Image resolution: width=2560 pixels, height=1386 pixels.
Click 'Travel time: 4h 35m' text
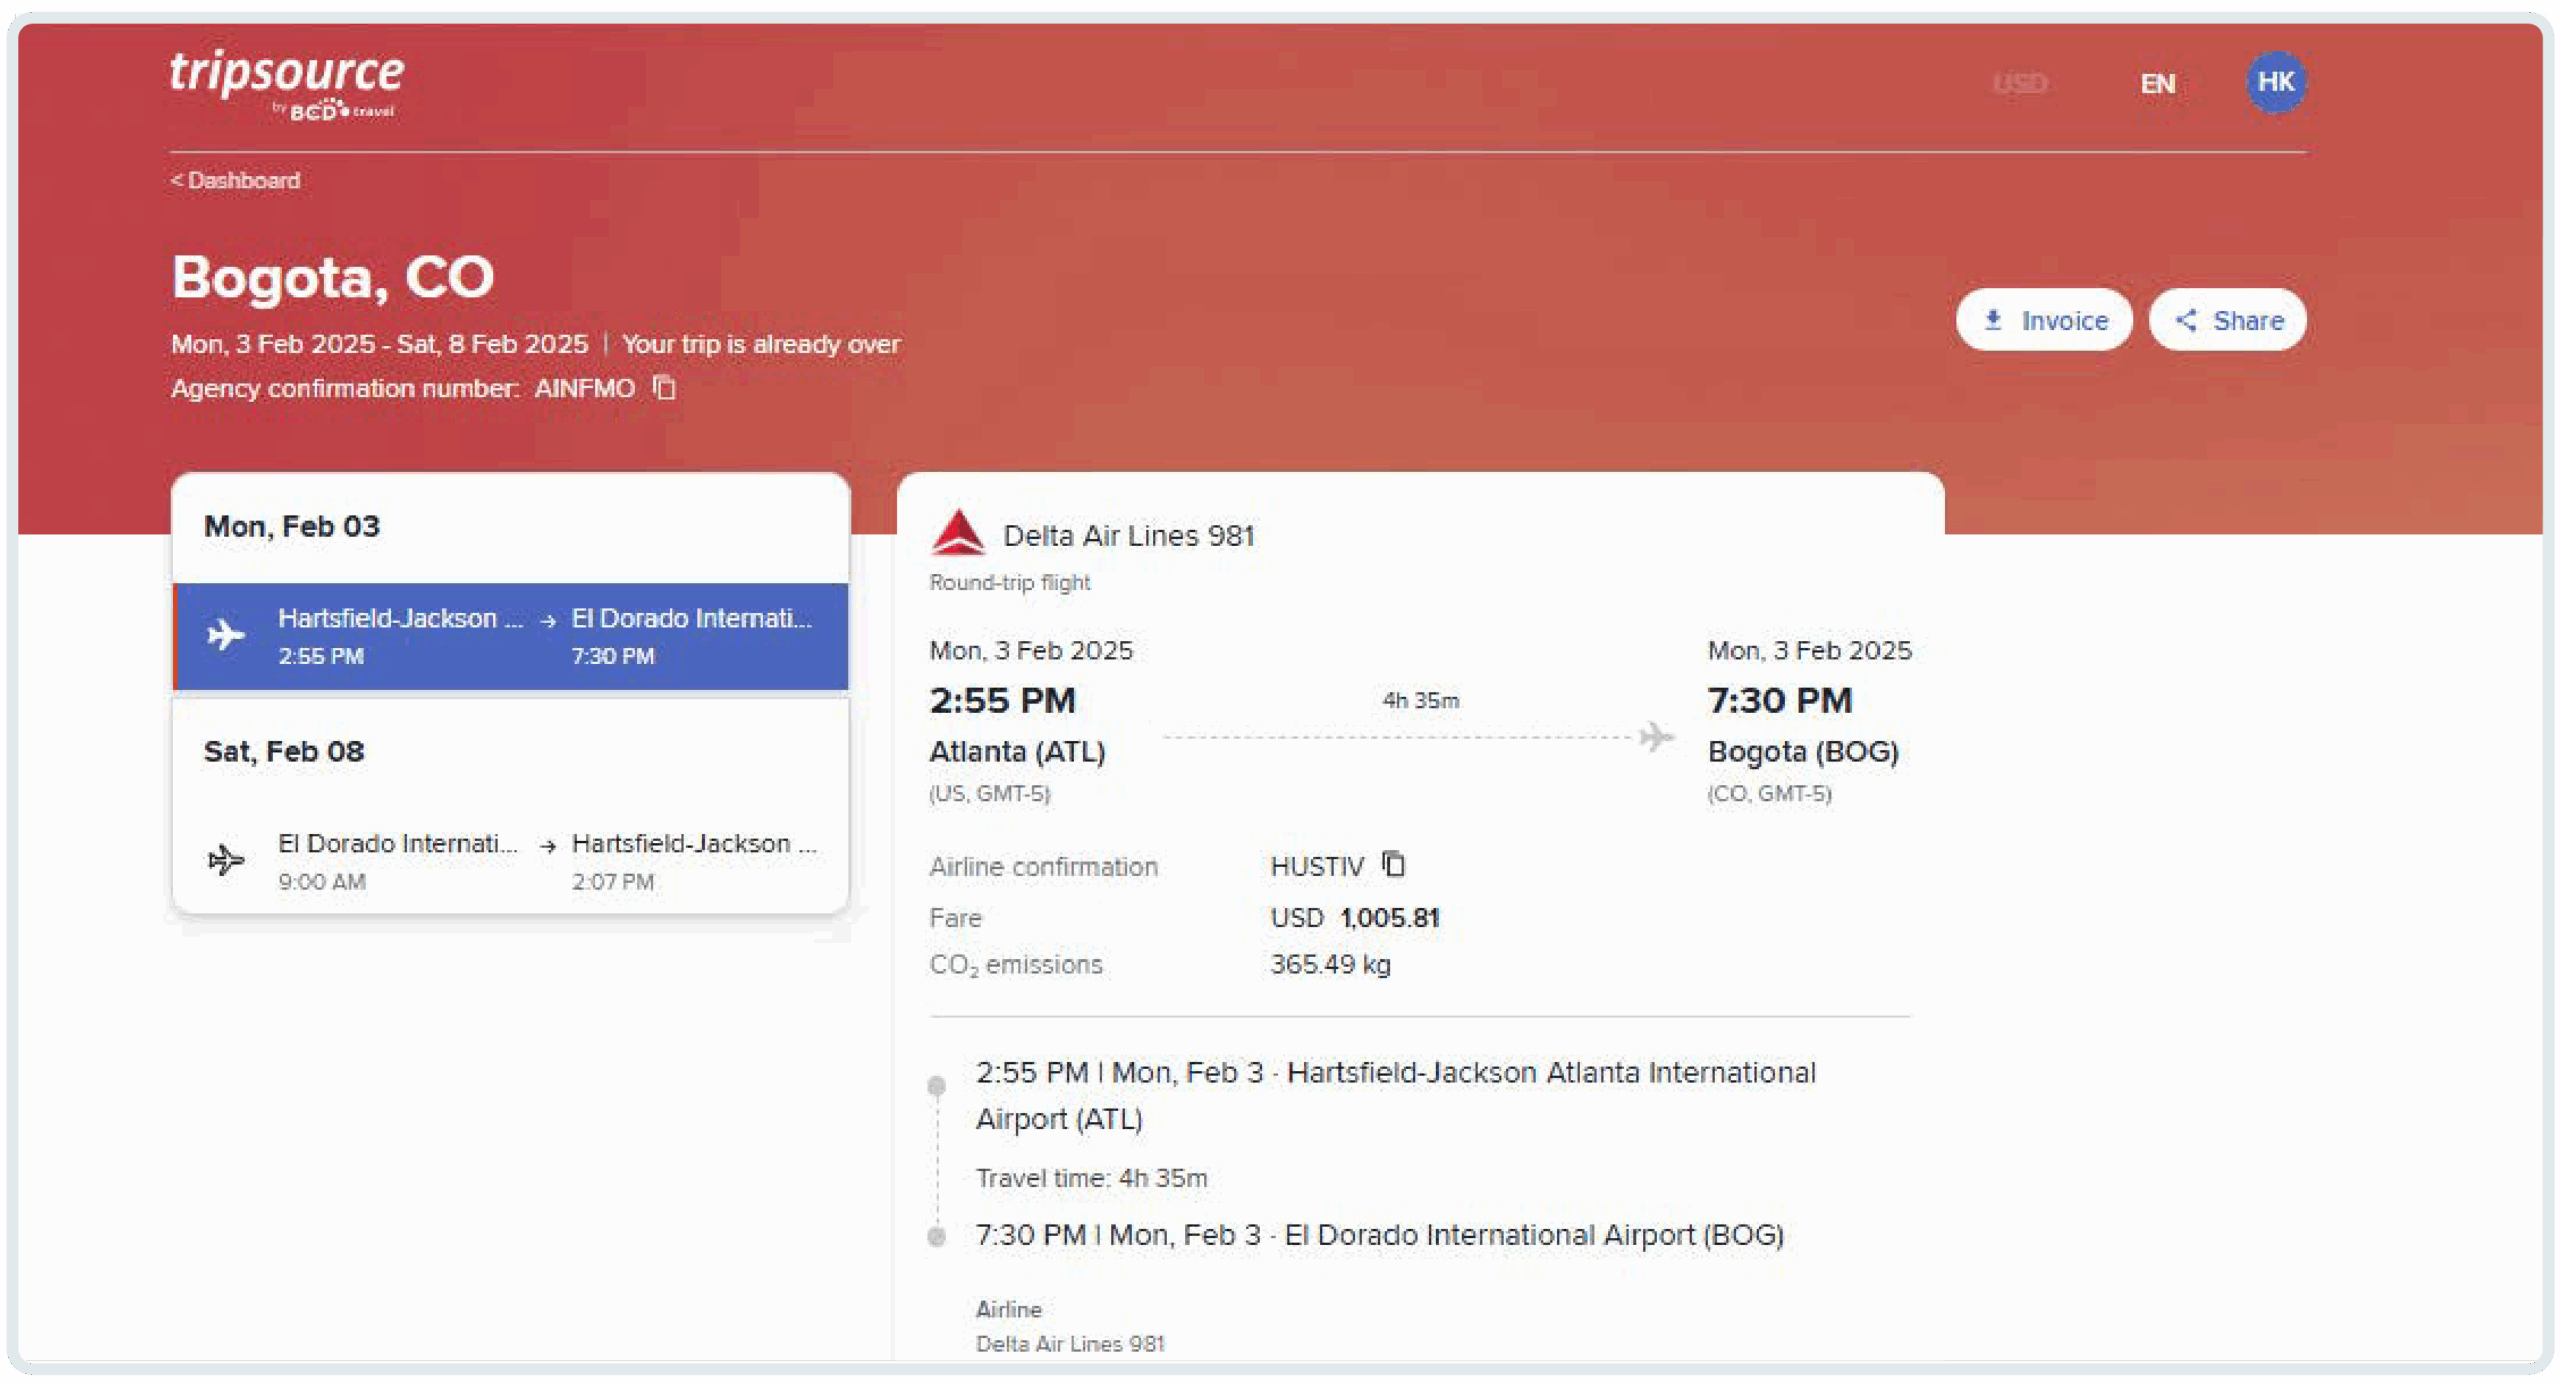click(1091, 1178)
